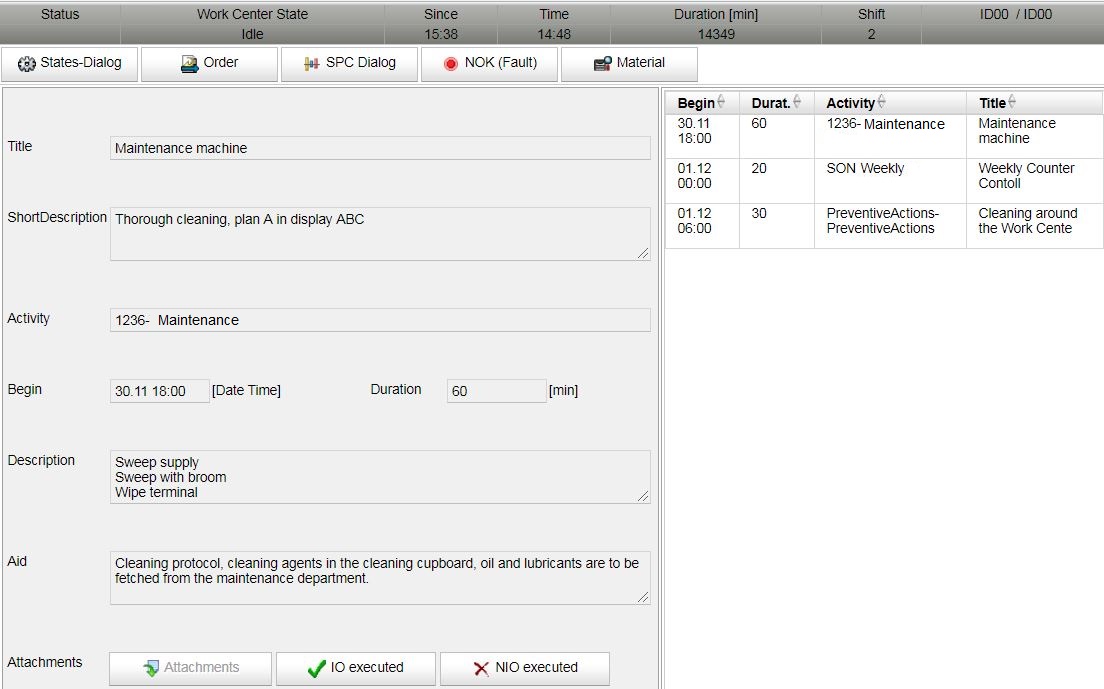Click the Aid text area

pos(380,578)
